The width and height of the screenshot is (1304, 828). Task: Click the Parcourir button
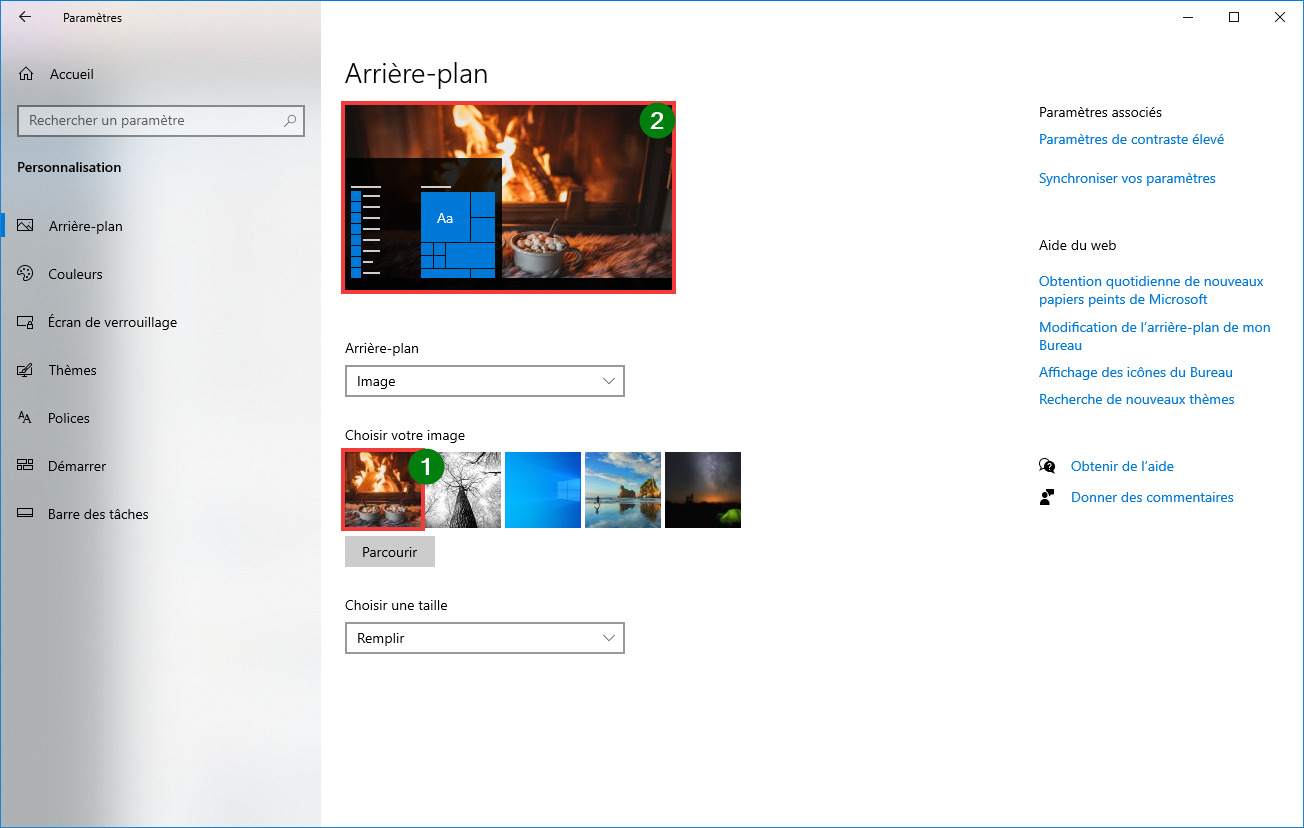[x=390, y=552]
